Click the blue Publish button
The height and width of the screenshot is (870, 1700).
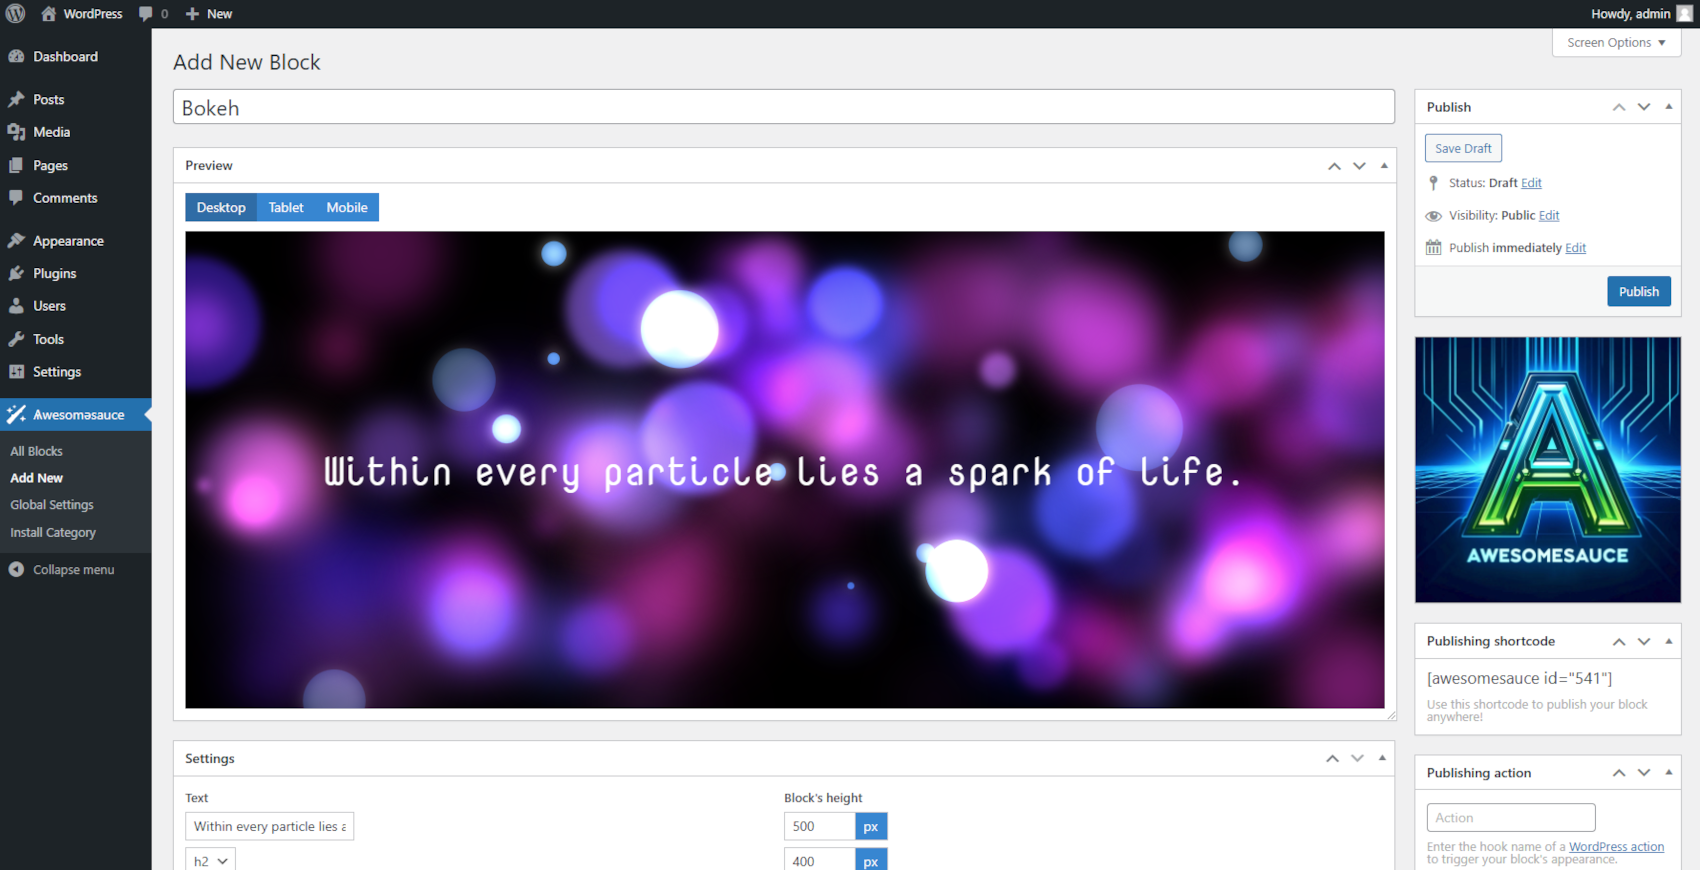[x=1639, y=291]
